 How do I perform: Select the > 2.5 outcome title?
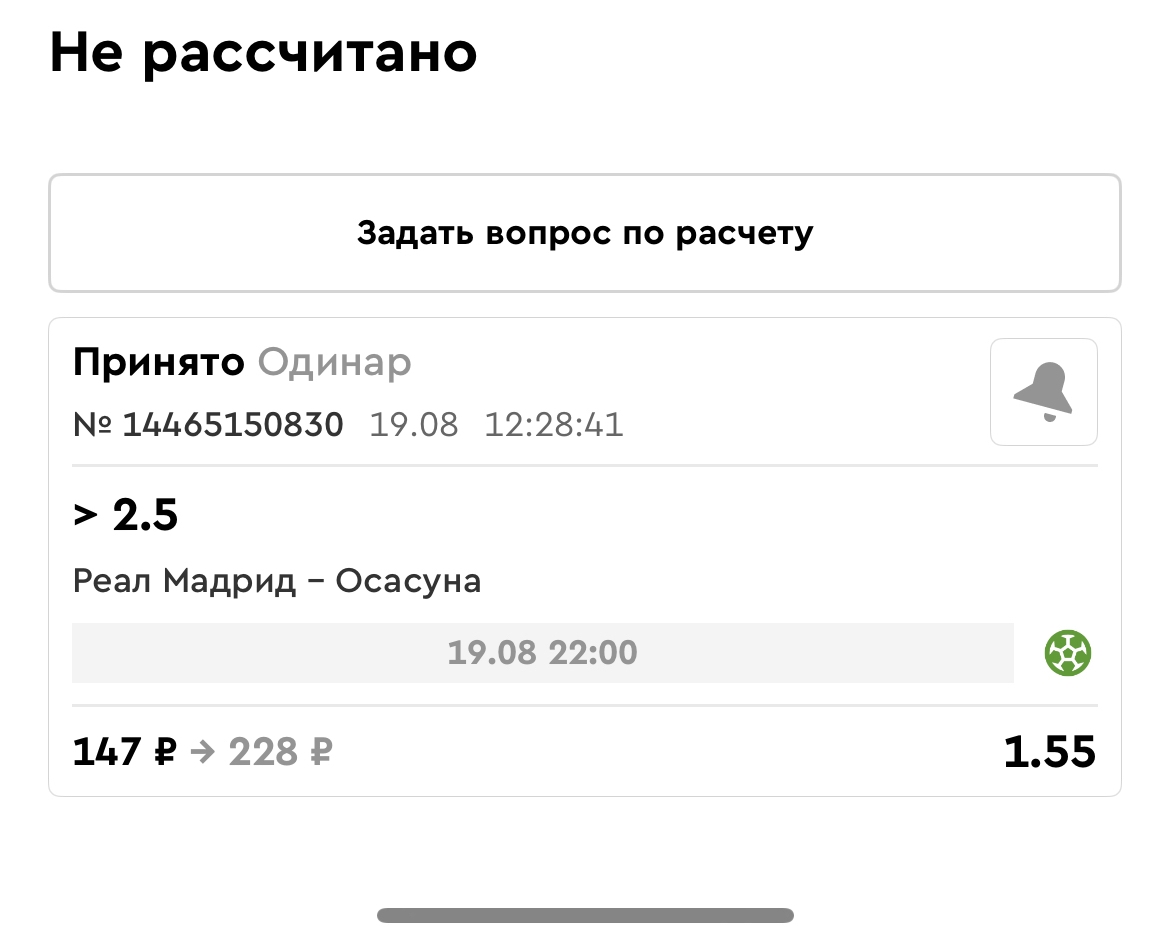[126, 516]
